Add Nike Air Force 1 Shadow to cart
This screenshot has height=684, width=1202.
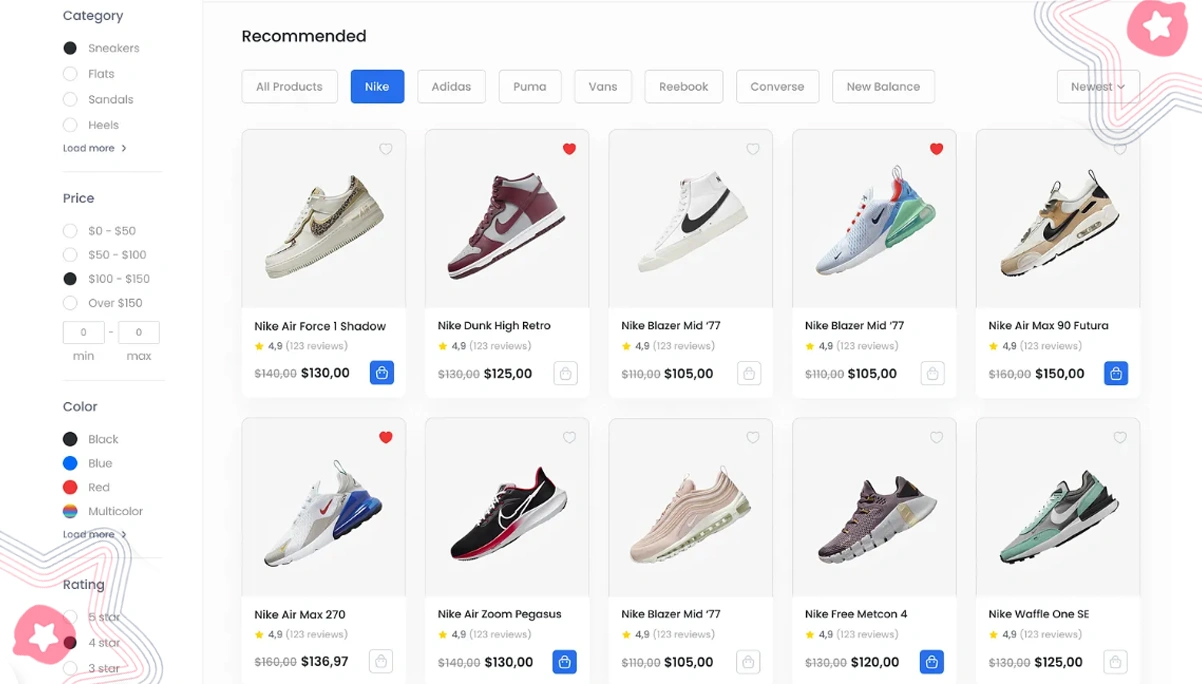381,373
